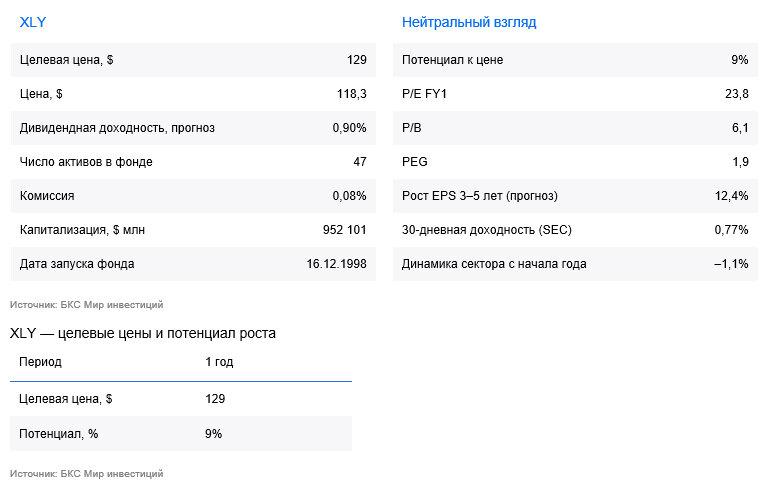770x495 pixels.
Task: Click the P/B row
Action: 576,128
